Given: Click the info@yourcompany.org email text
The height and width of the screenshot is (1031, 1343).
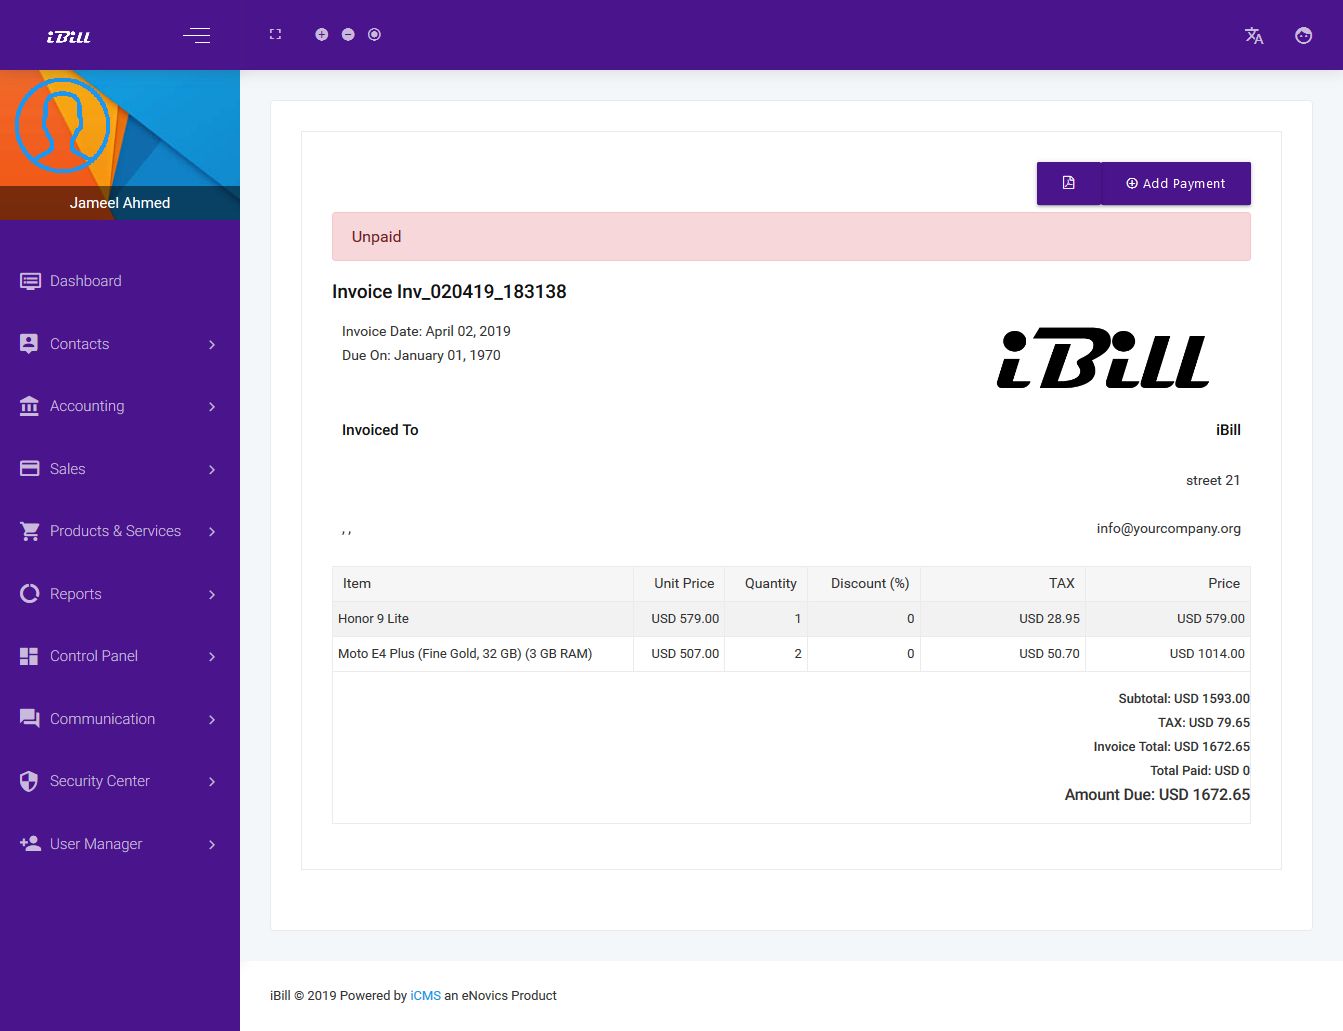Looking at the screenshot, I should tap(1168, 528).
